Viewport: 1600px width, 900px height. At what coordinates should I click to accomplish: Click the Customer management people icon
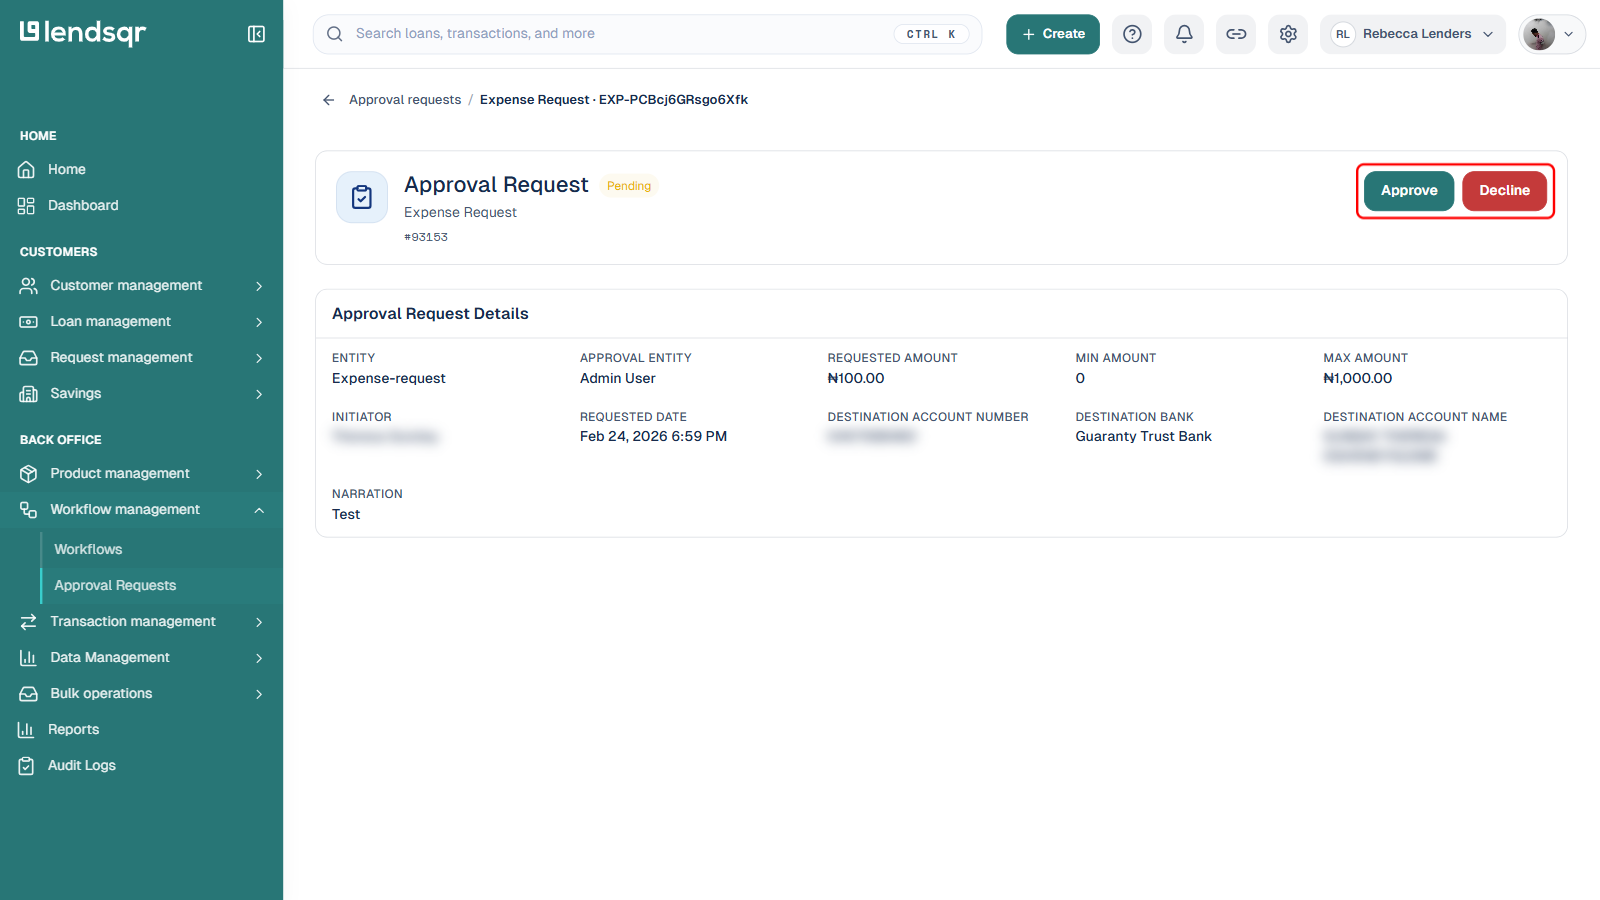click(28, 286)
